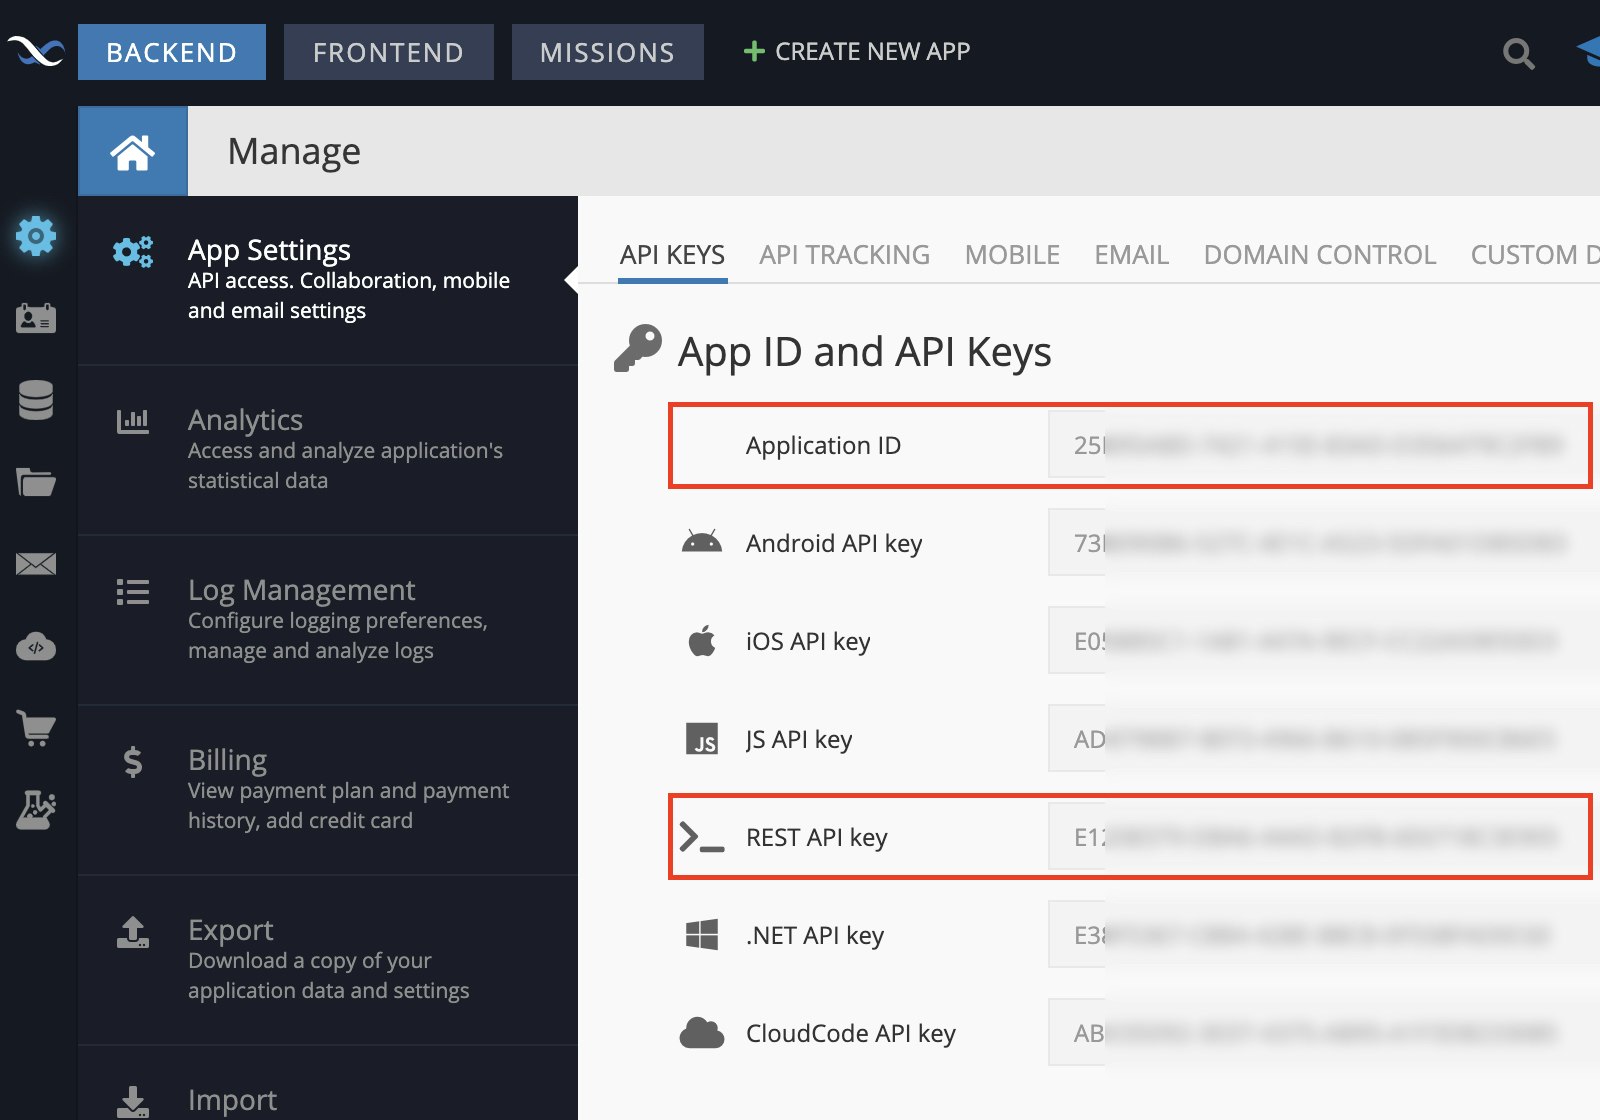The image size is (1600, 1120).
Task: Click the Import download icon
Action: click(133, 1102)
